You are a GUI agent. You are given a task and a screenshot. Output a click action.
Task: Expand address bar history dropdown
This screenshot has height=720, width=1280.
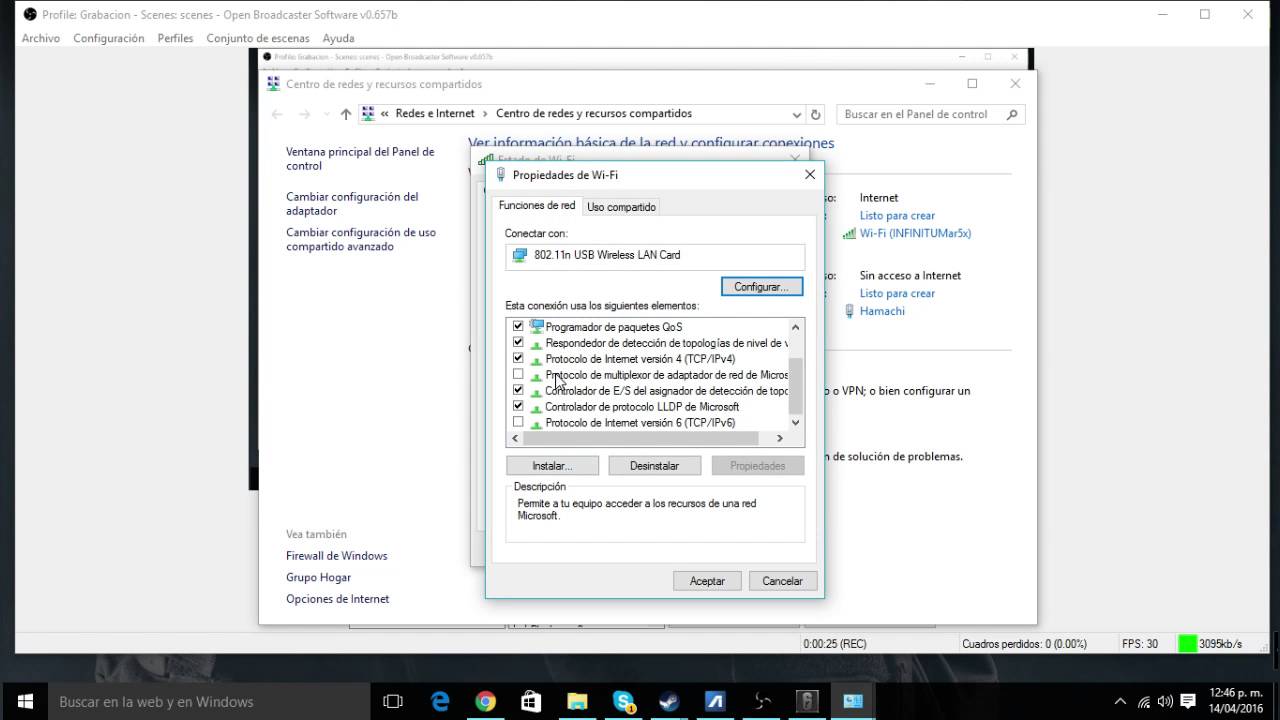tap(797, 114)
